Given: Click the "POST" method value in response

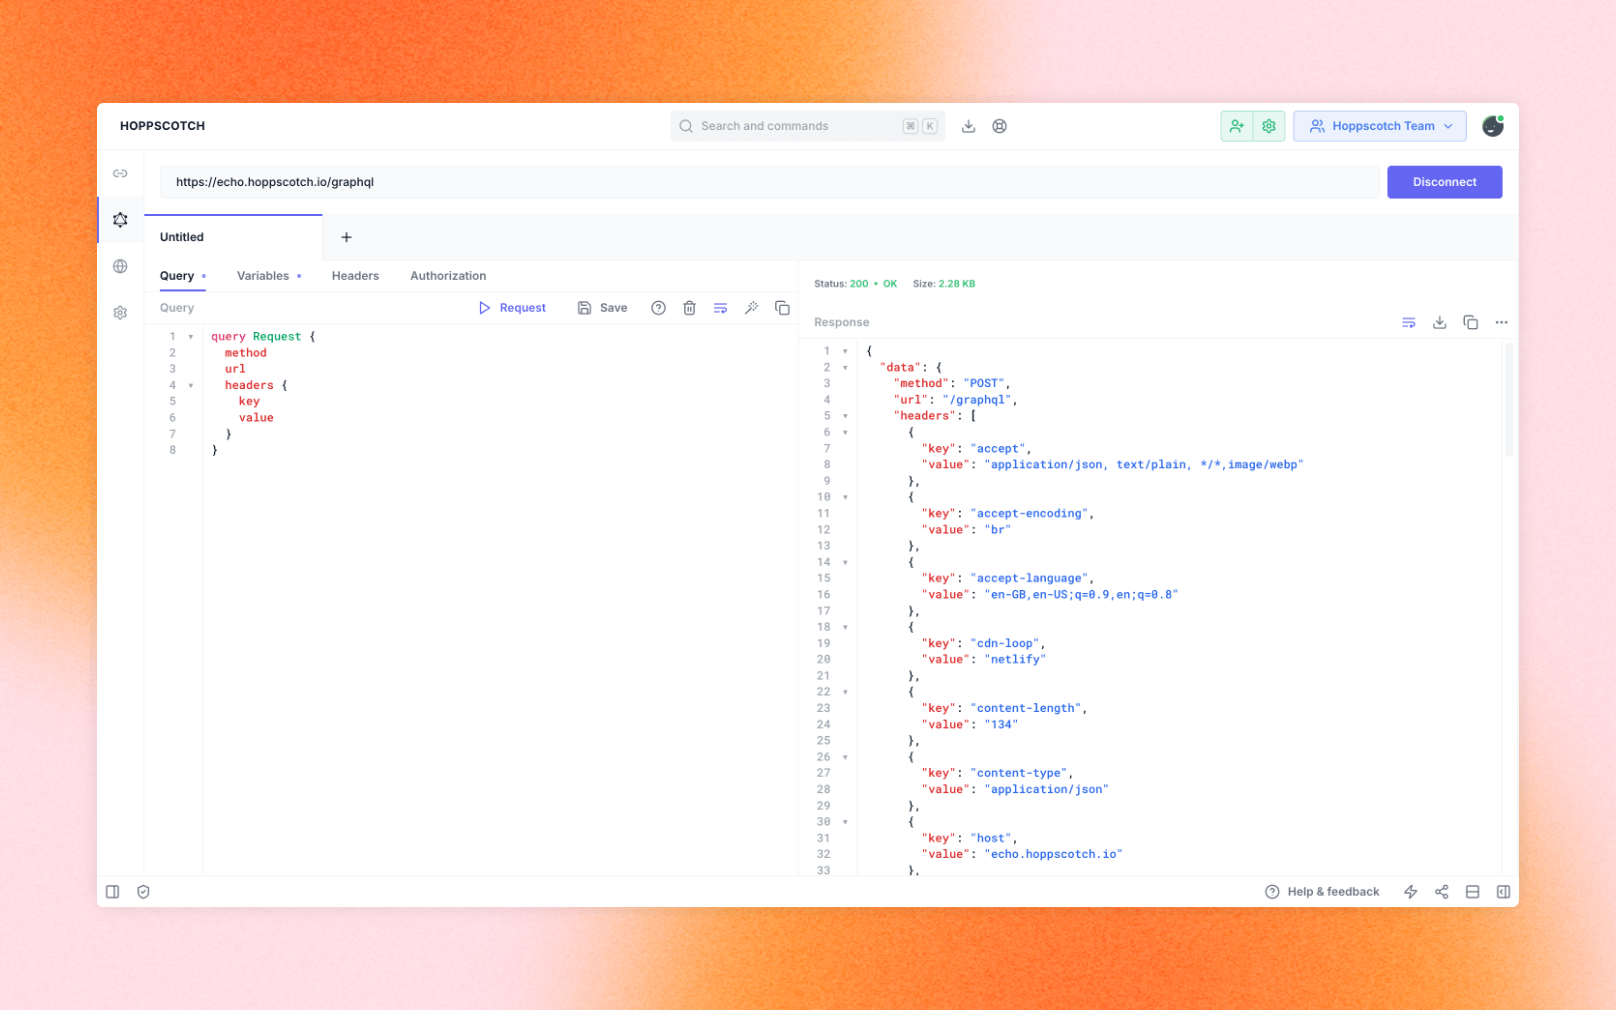Looking at the screenshot, I should (984, 383).
